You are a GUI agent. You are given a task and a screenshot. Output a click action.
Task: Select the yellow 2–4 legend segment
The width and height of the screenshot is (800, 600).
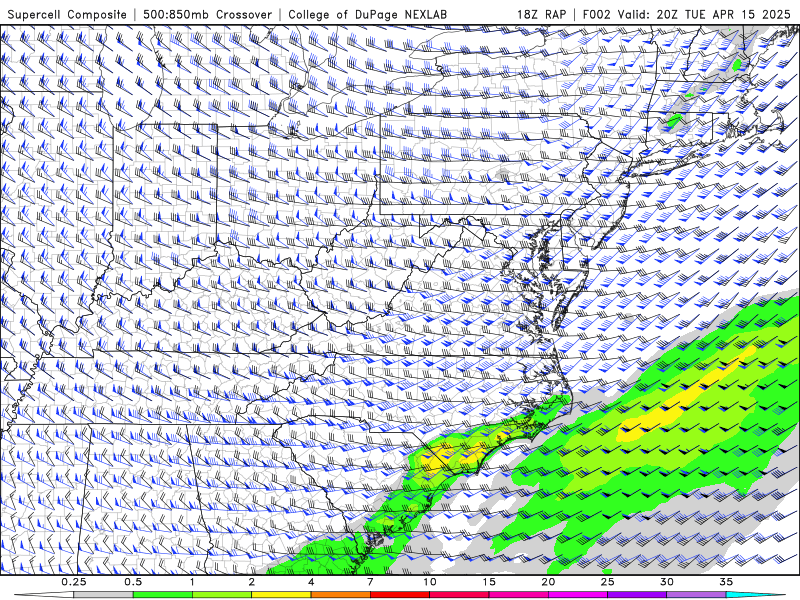click(281, 595)
